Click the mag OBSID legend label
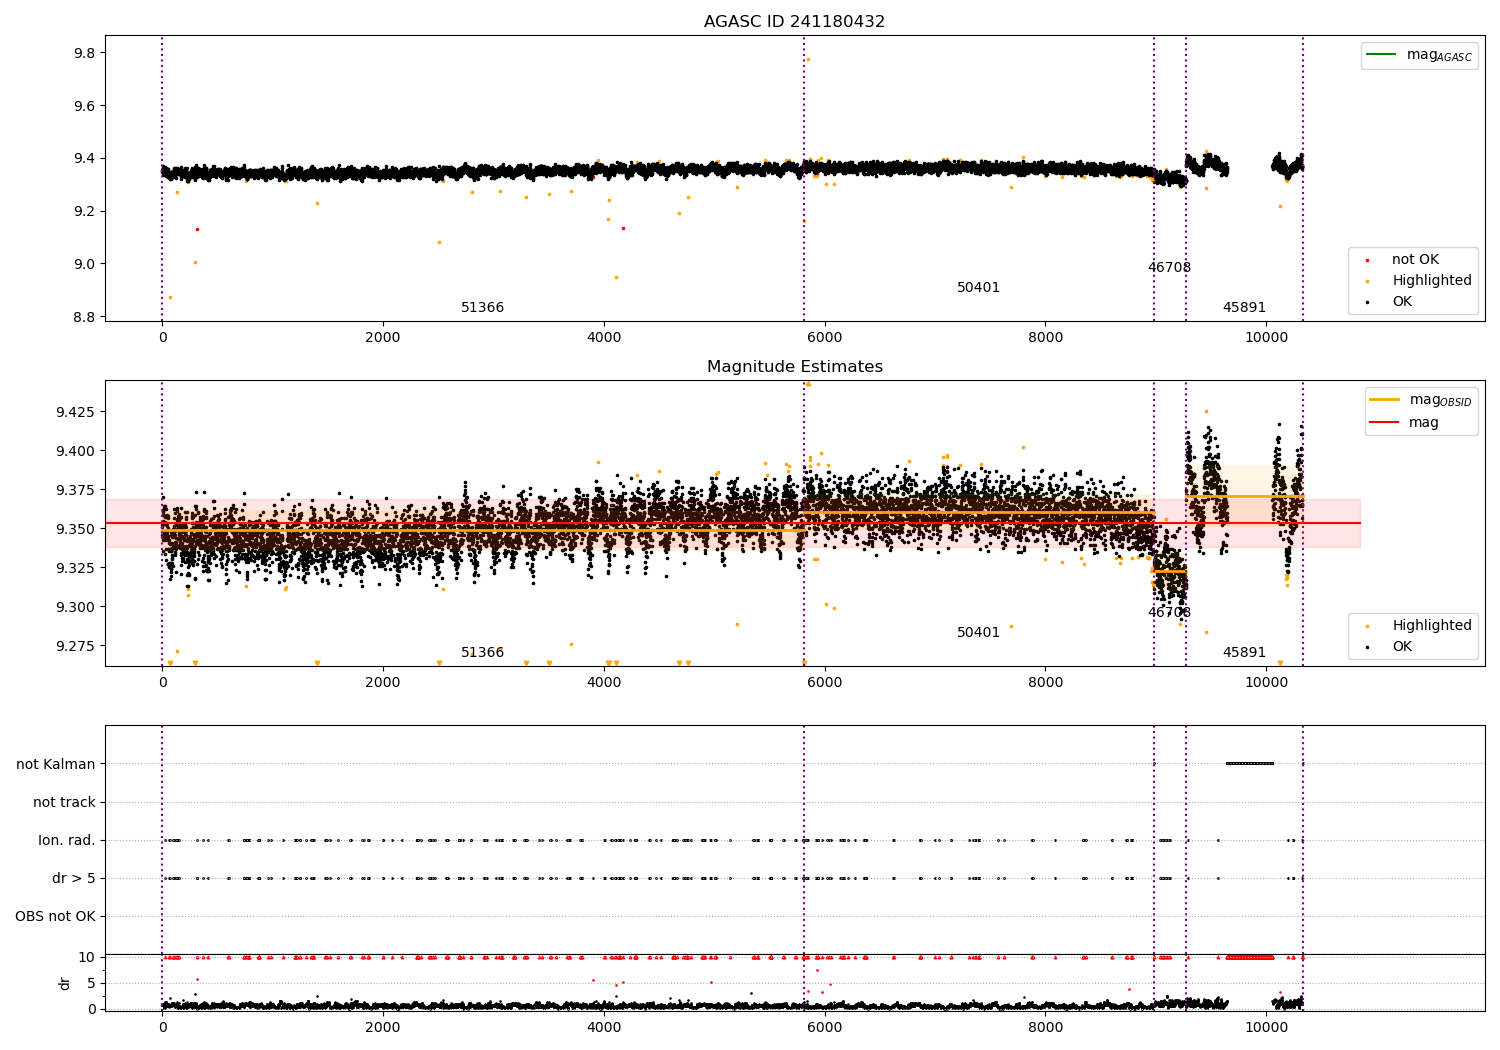The height and width of the screenshot is (1050, 1500). [x=1440, y=400]
